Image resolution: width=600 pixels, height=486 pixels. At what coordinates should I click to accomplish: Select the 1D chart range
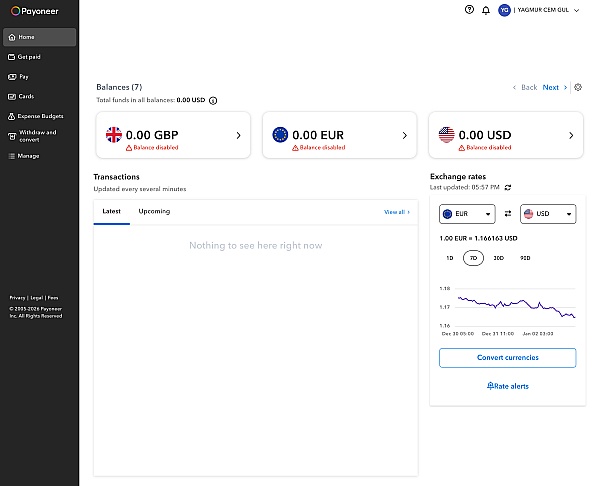click(449, 258)
